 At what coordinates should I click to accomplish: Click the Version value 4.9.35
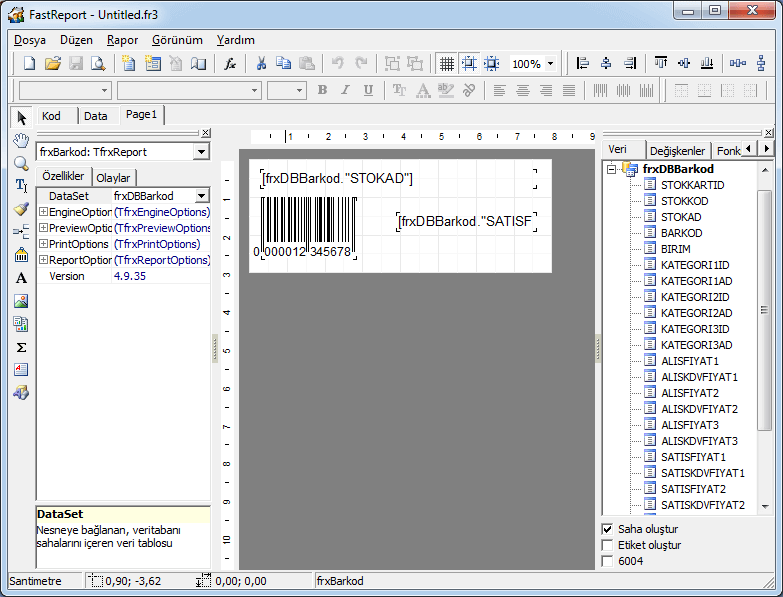[x=130, y=276]
